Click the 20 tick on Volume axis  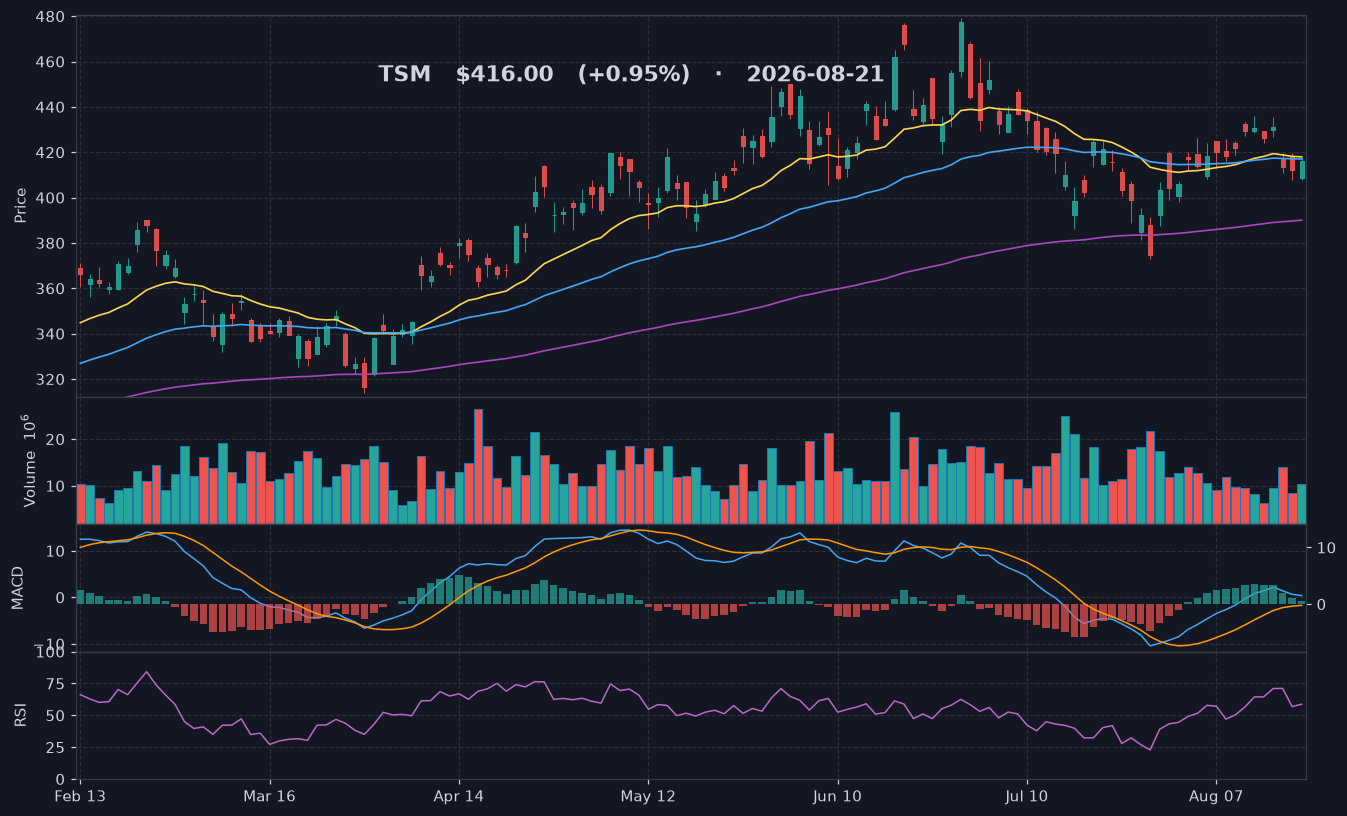pyautogui.click(x=56, y=440)
